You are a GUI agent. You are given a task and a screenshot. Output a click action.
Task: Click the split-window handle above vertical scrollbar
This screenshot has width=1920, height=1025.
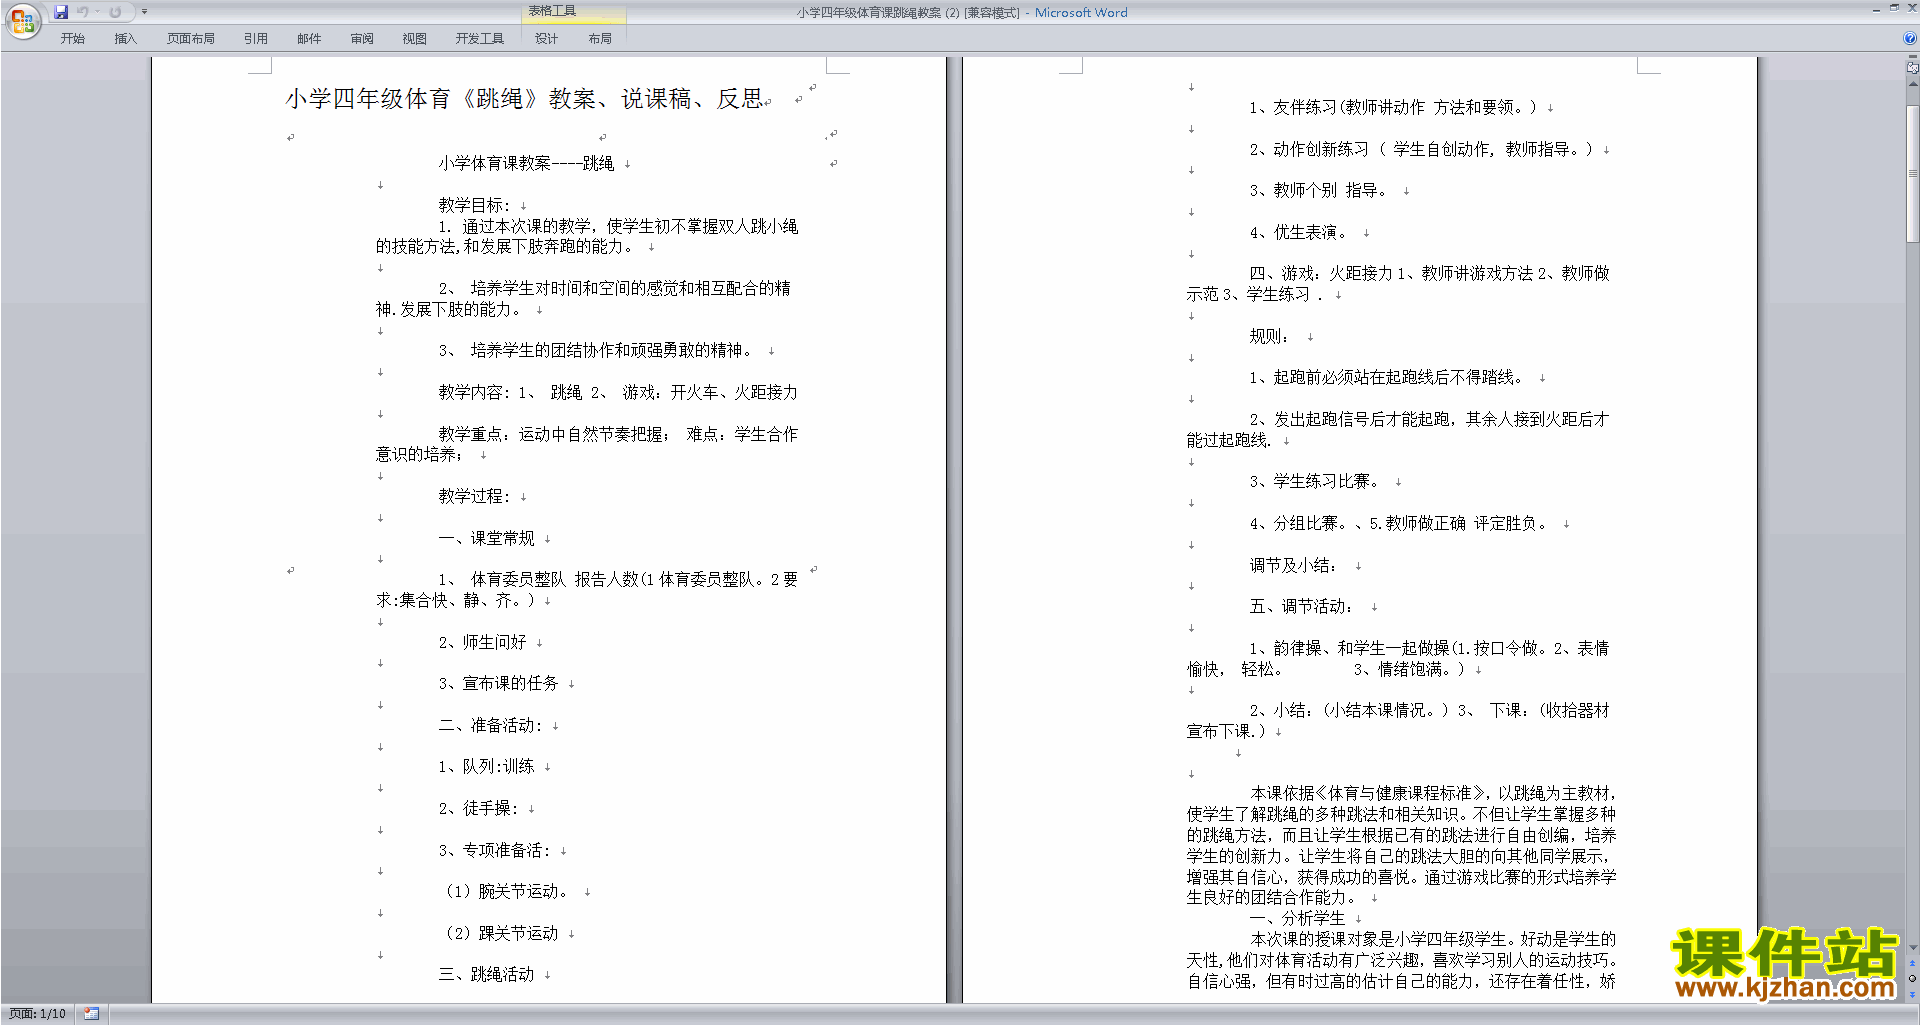click(1912, 58)
